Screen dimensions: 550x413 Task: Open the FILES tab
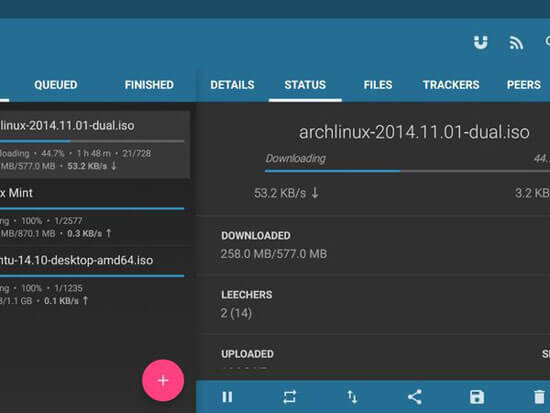click(x=378, y=85)
